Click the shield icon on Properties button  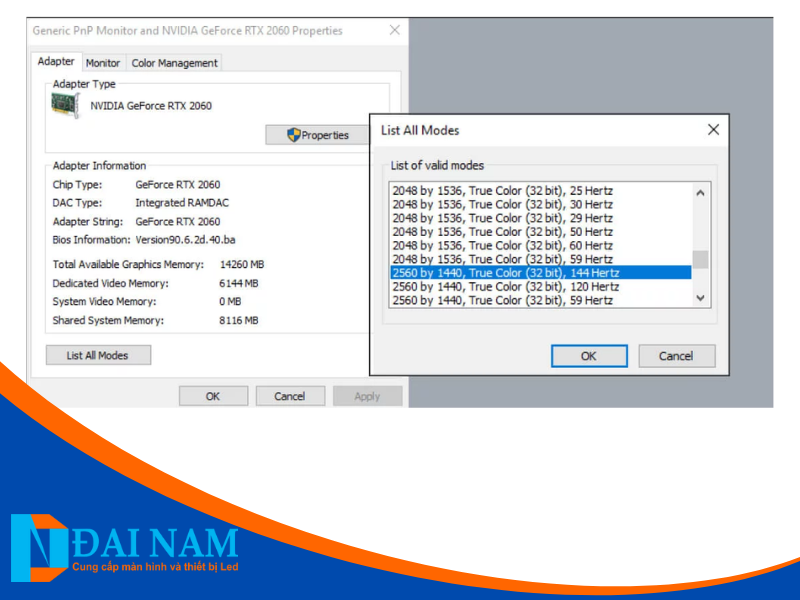(x=293, y=135)
